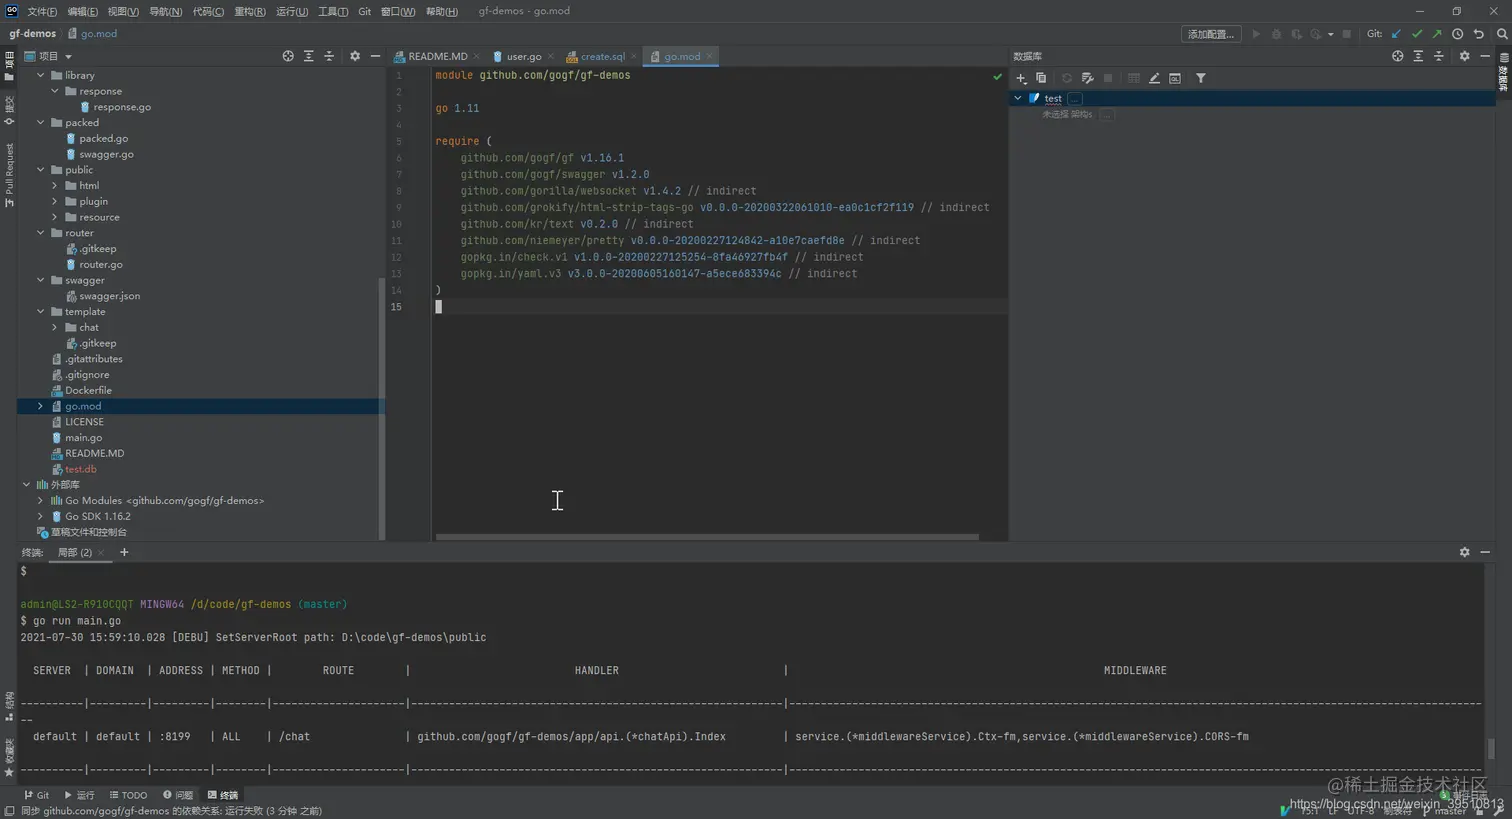Image resolution: width=1512 pixels, height=819 pixels.
Task: Expand the chat folder under template
Action: coord(55,327)
